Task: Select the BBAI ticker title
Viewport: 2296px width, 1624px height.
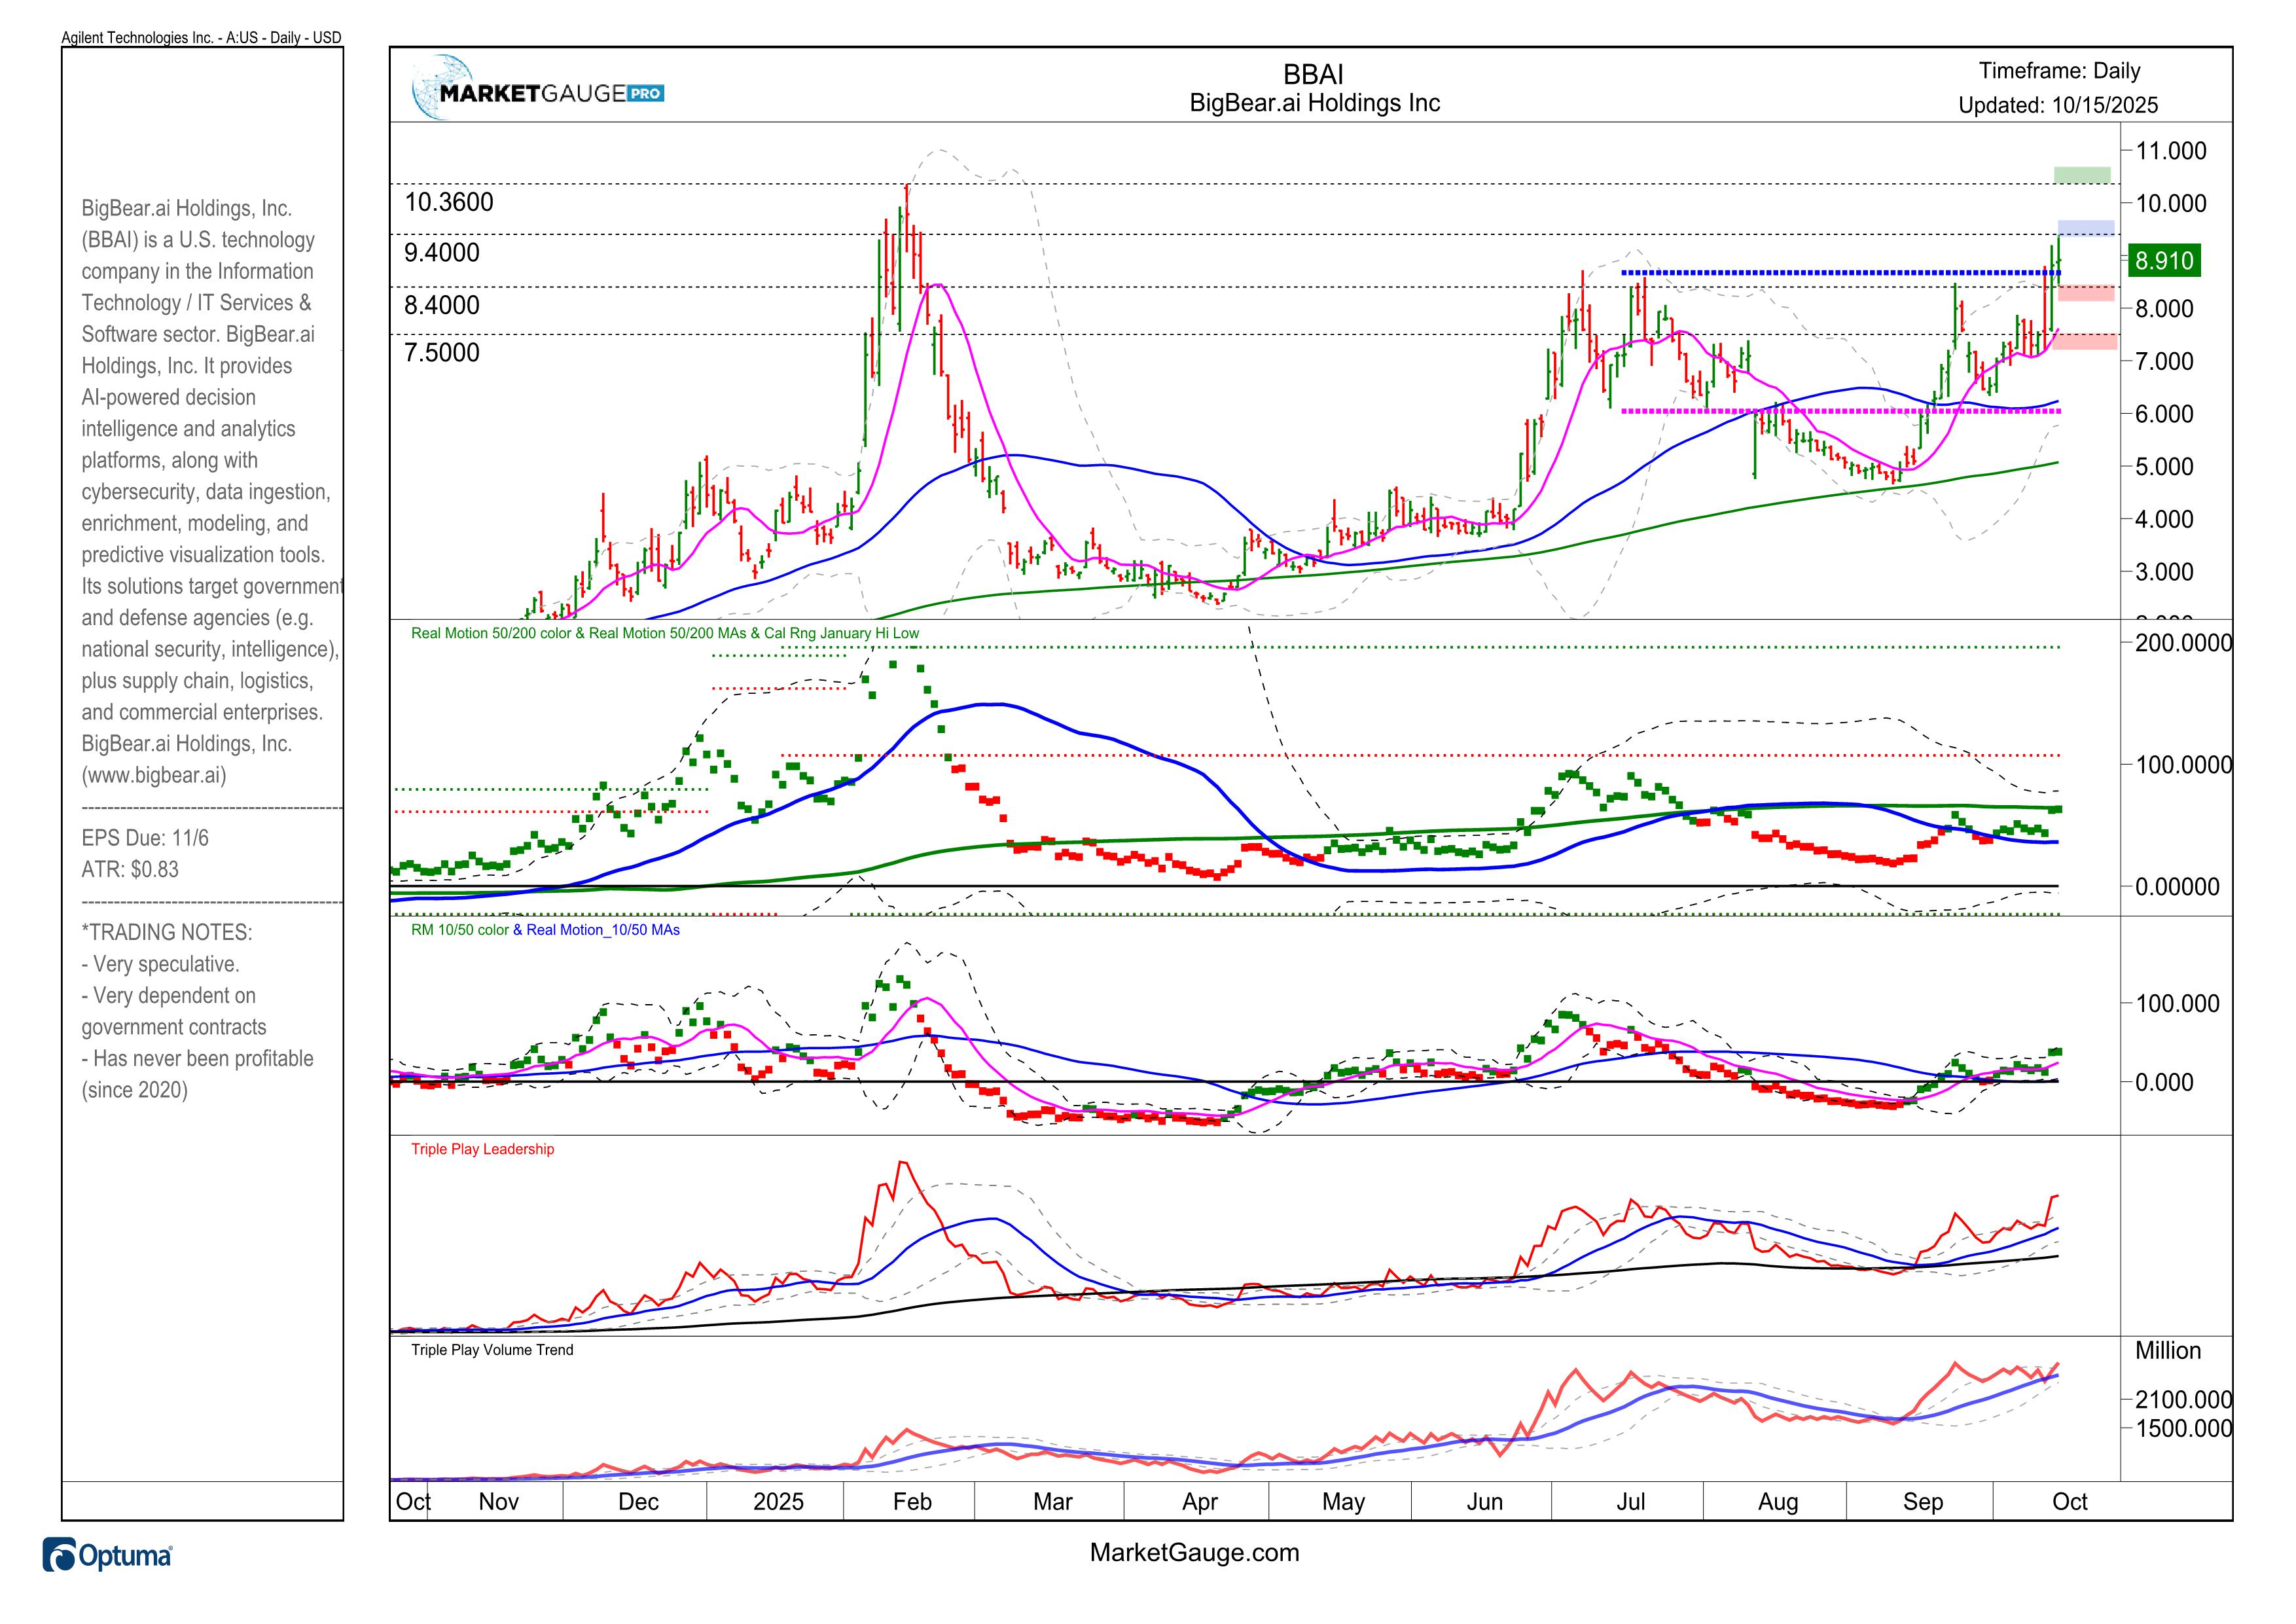Action: pyautogui.click(x=1313, y=75)
